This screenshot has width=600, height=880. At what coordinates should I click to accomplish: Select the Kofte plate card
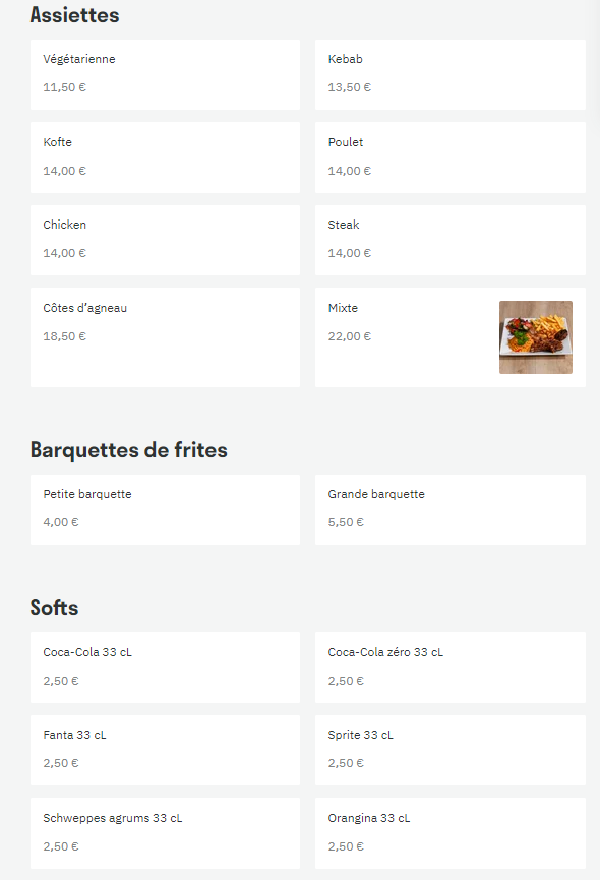tap(165, 157)
